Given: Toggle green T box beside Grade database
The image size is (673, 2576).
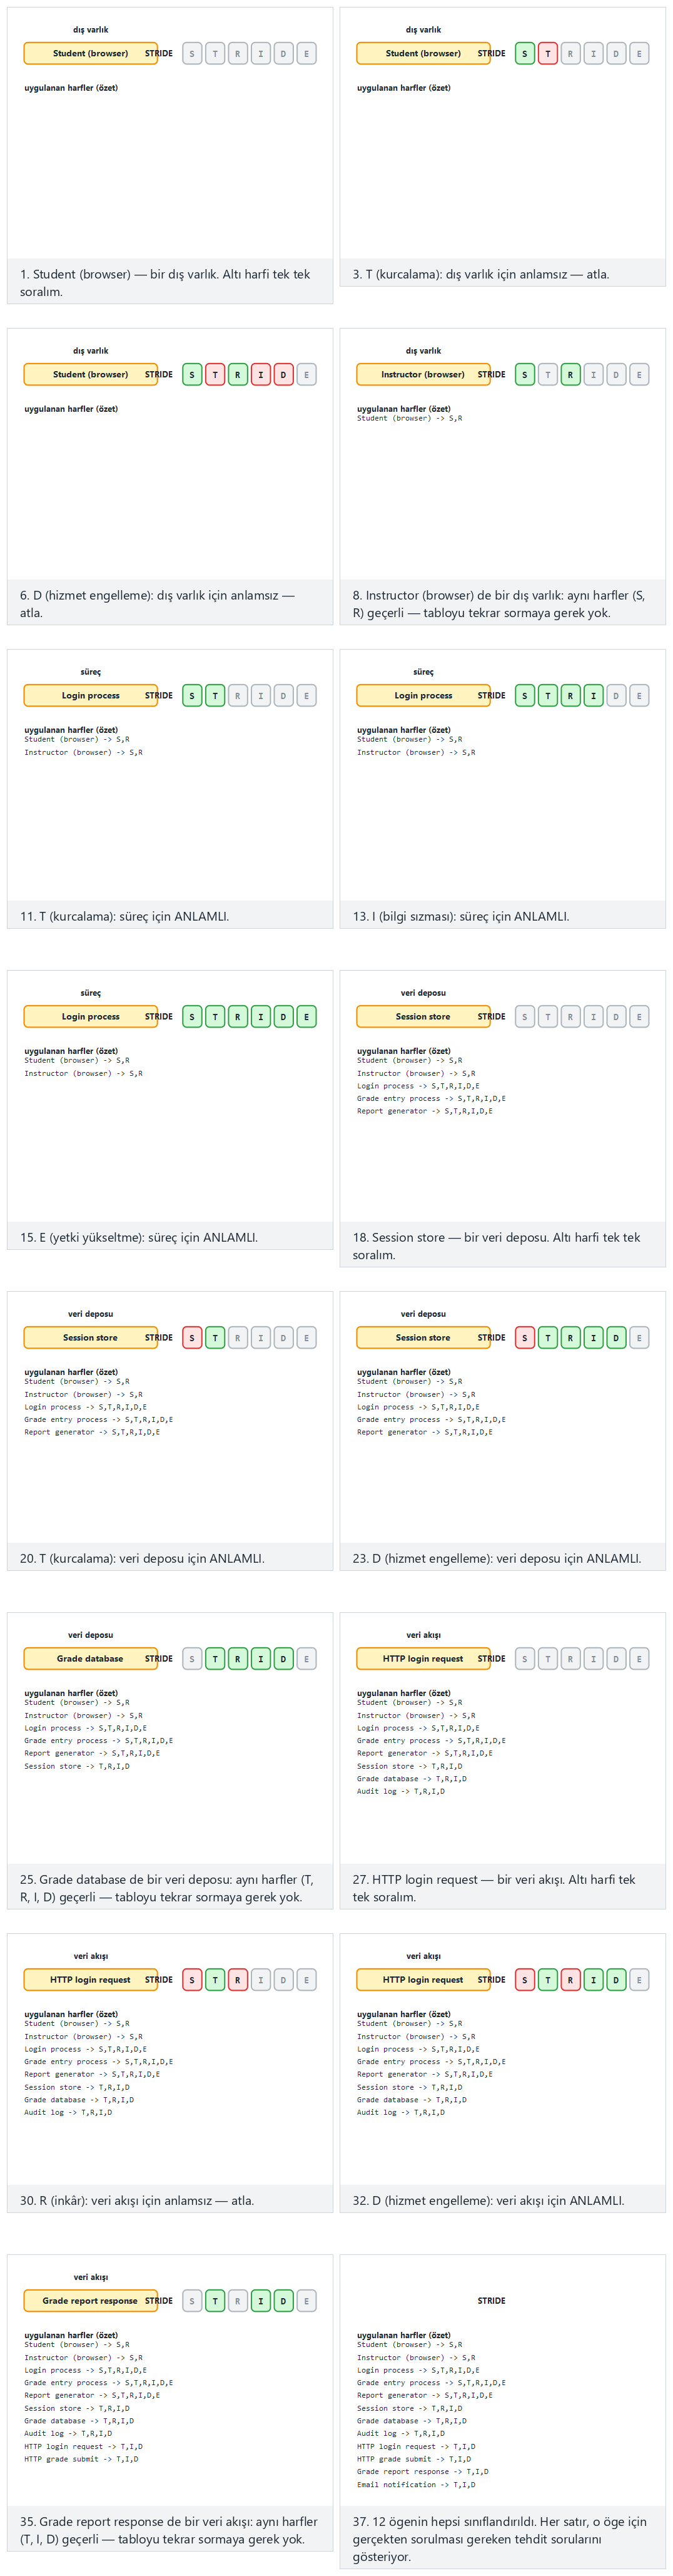Looking at the screenshot, I should (x=215, y=1658).
